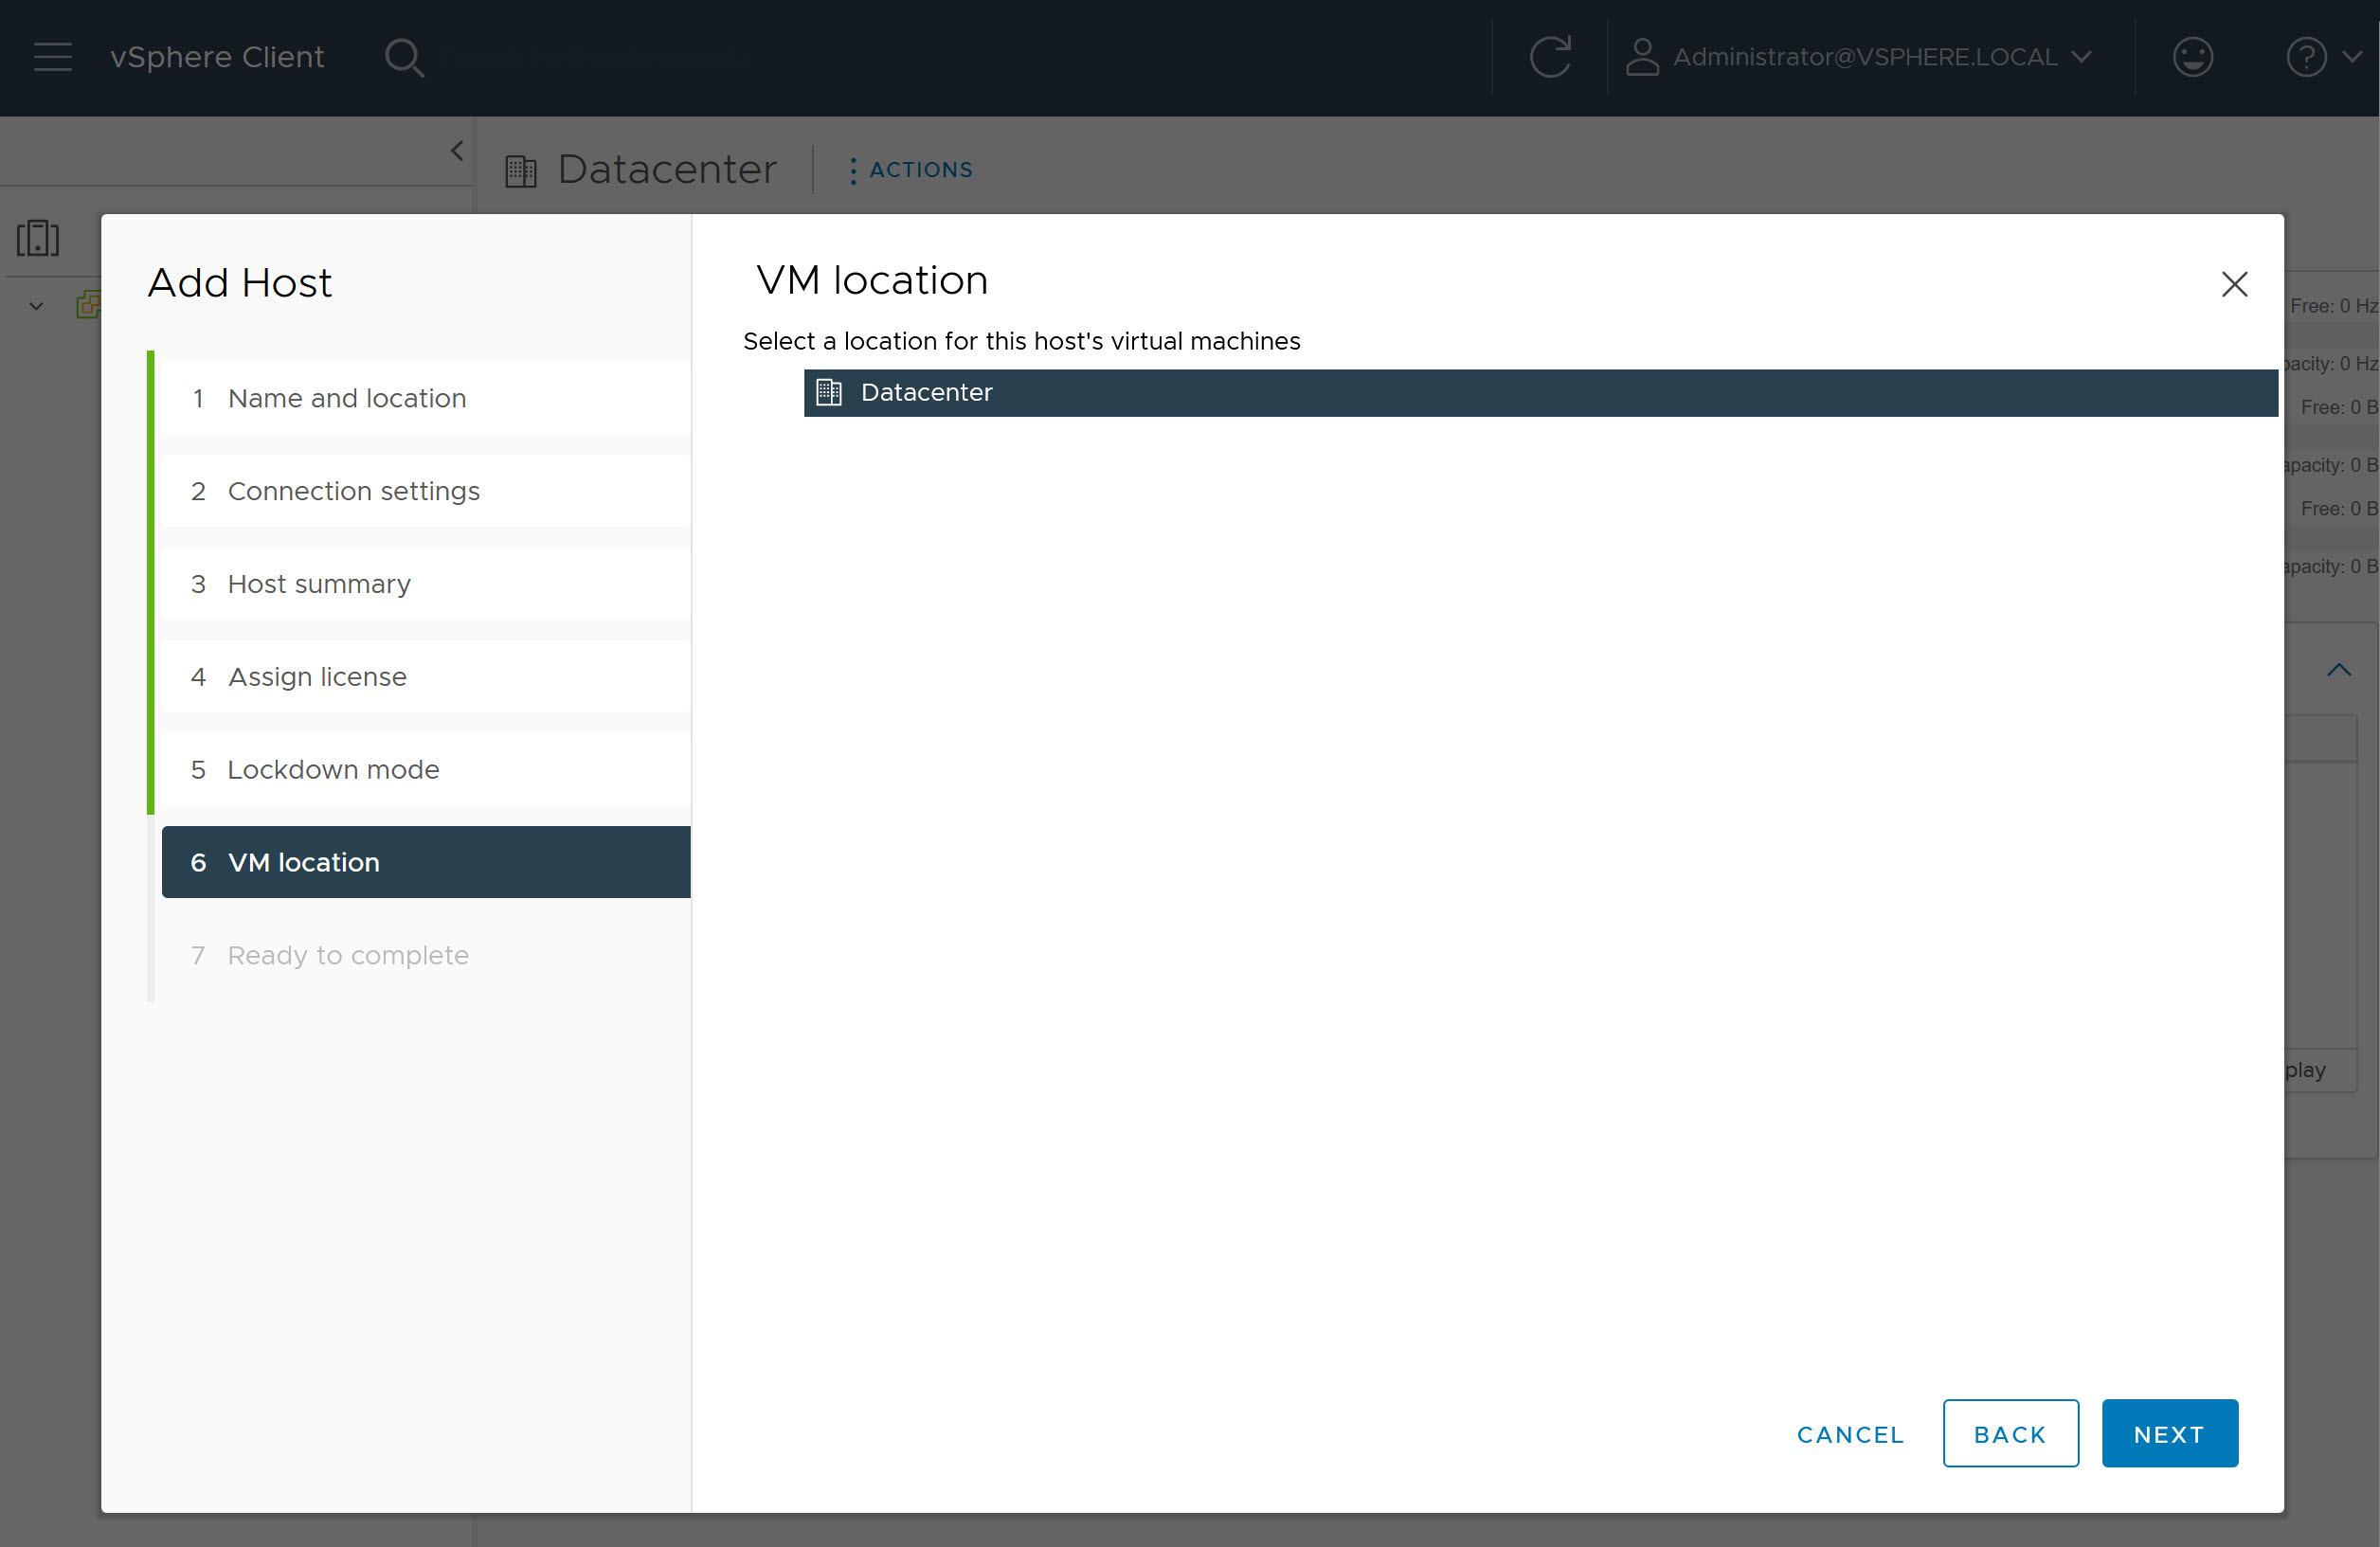Expand the inventory tree chevron
2380x1547 pixels.
[35, 306]
